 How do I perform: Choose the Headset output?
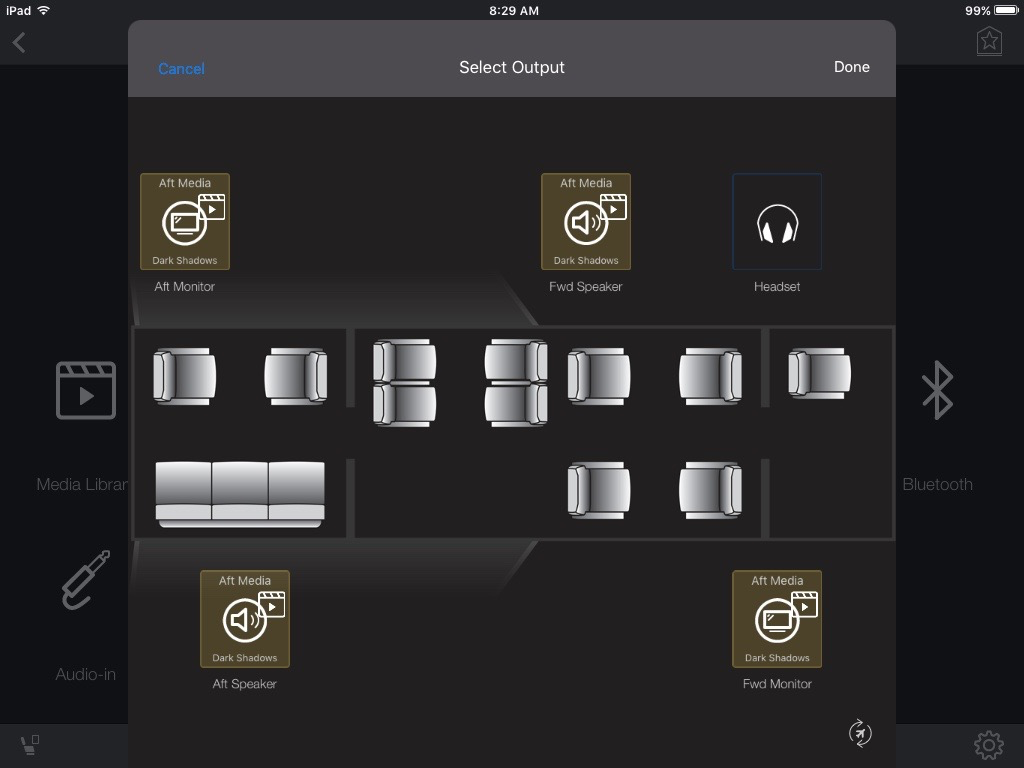(776, 221)
